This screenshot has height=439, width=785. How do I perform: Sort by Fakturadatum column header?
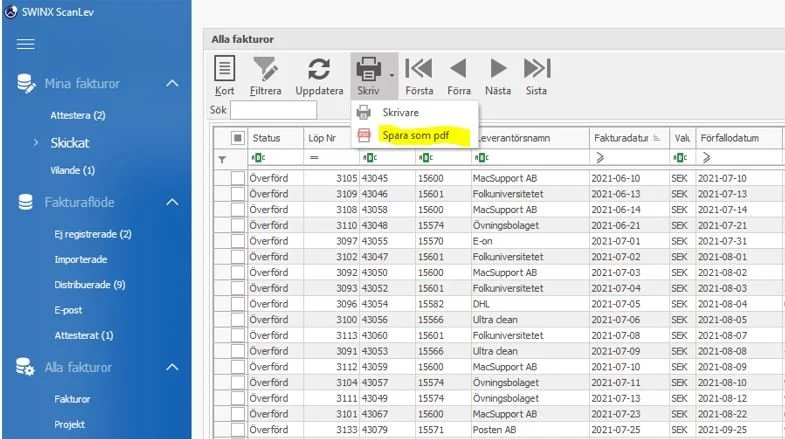click(629, 138)
